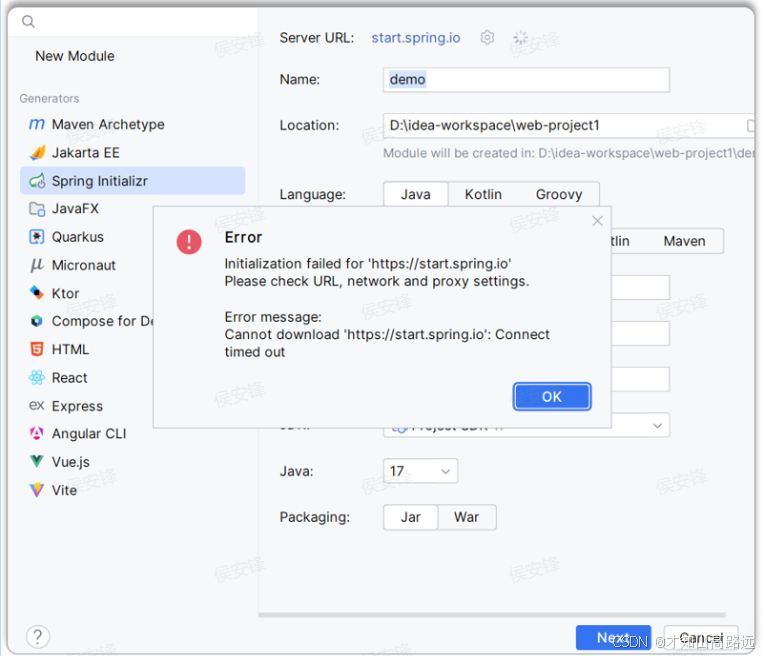The height and width of the screenshot is (656, 762).
Task: Choose JavaFX generator
Action: (x=87, y=209)
